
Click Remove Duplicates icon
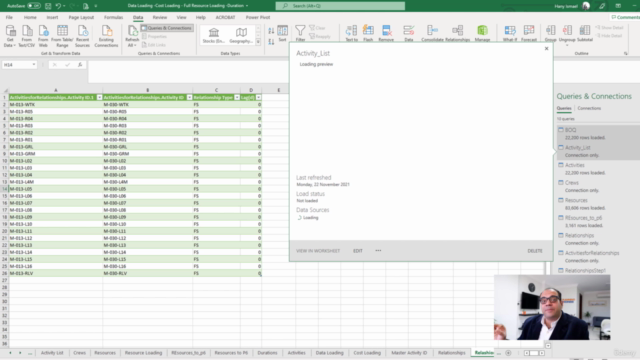[x=386, y=33]
